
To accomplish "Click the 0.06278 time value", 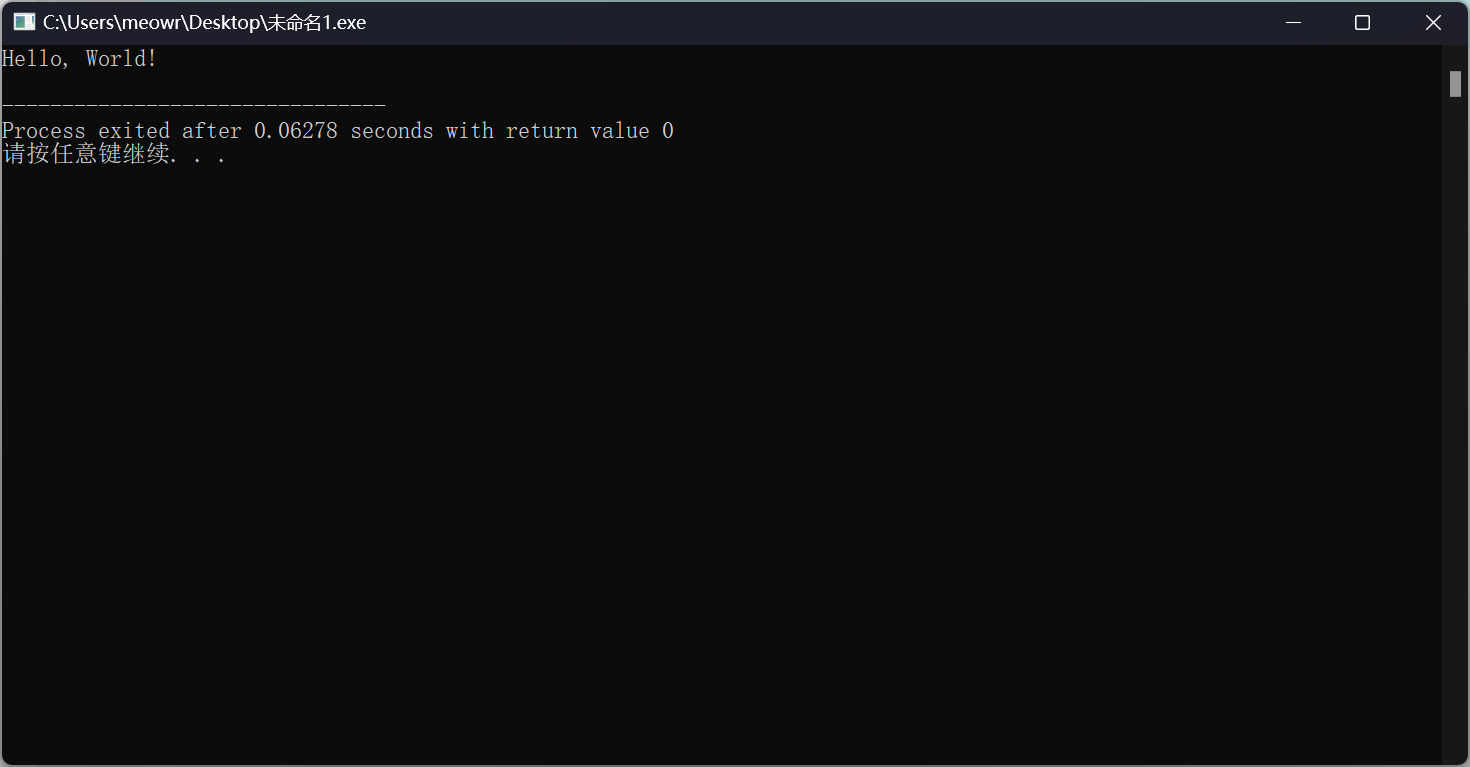I will (295, 131).
